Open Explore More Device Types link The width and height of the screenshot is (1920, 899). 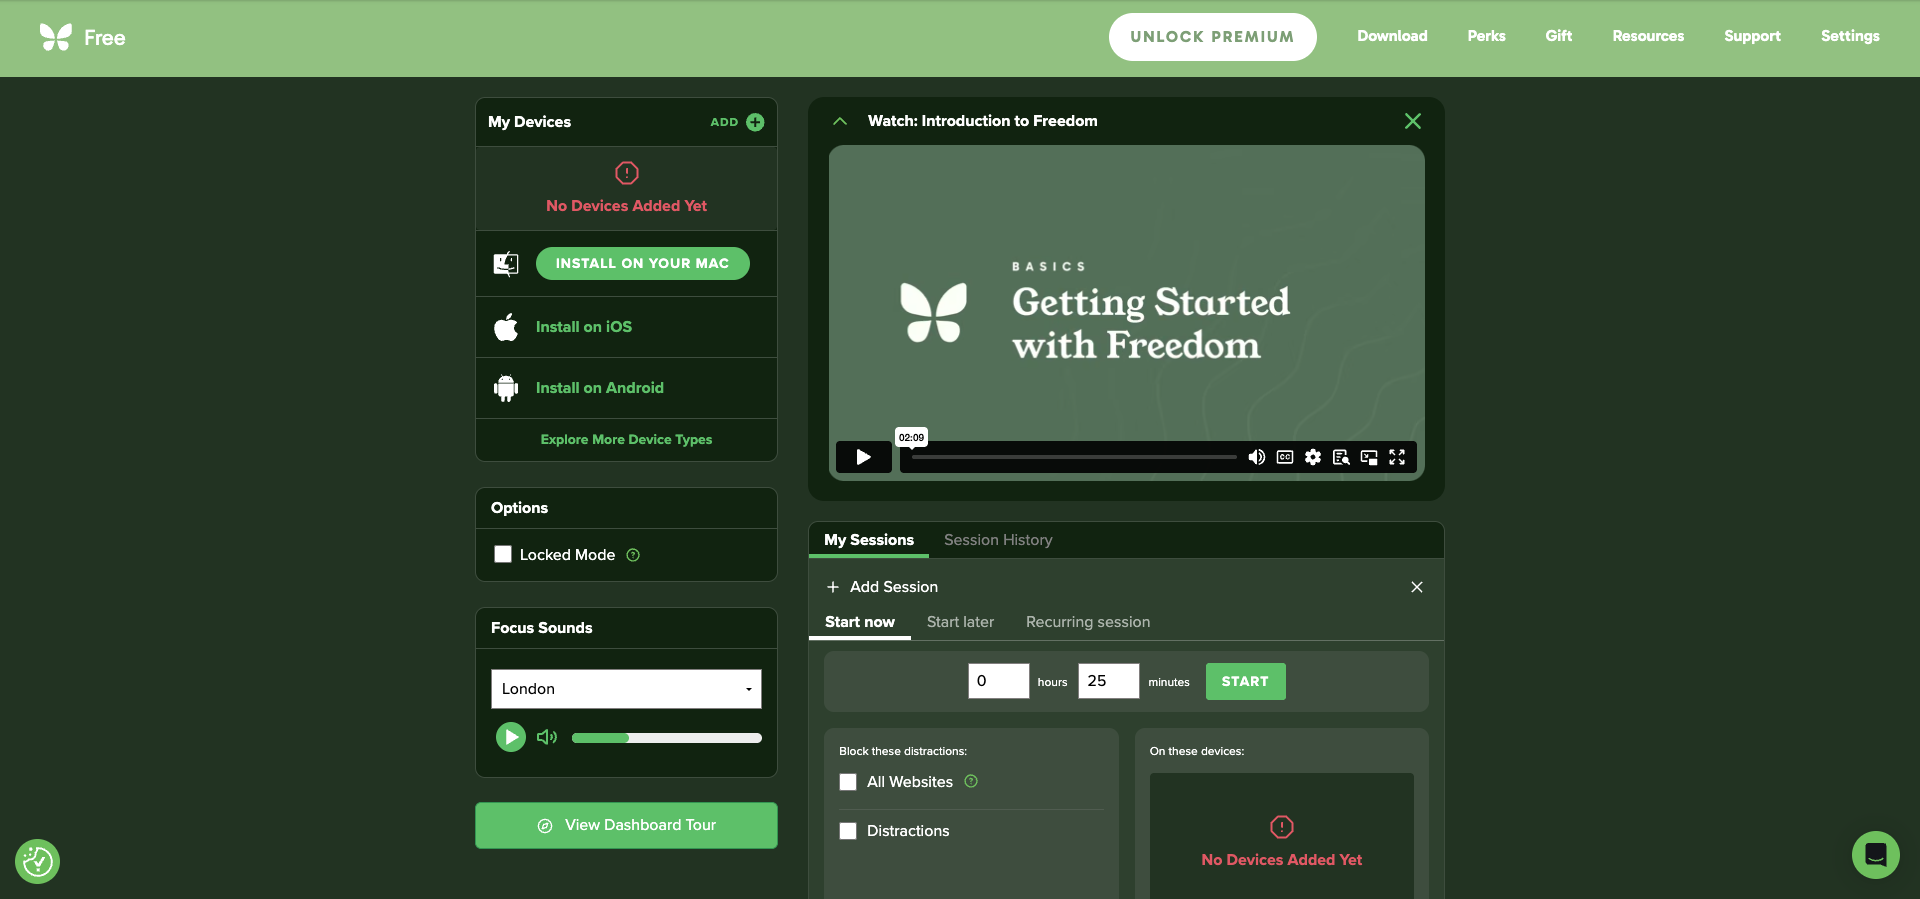pyautogui.click(x=626, y=440)
